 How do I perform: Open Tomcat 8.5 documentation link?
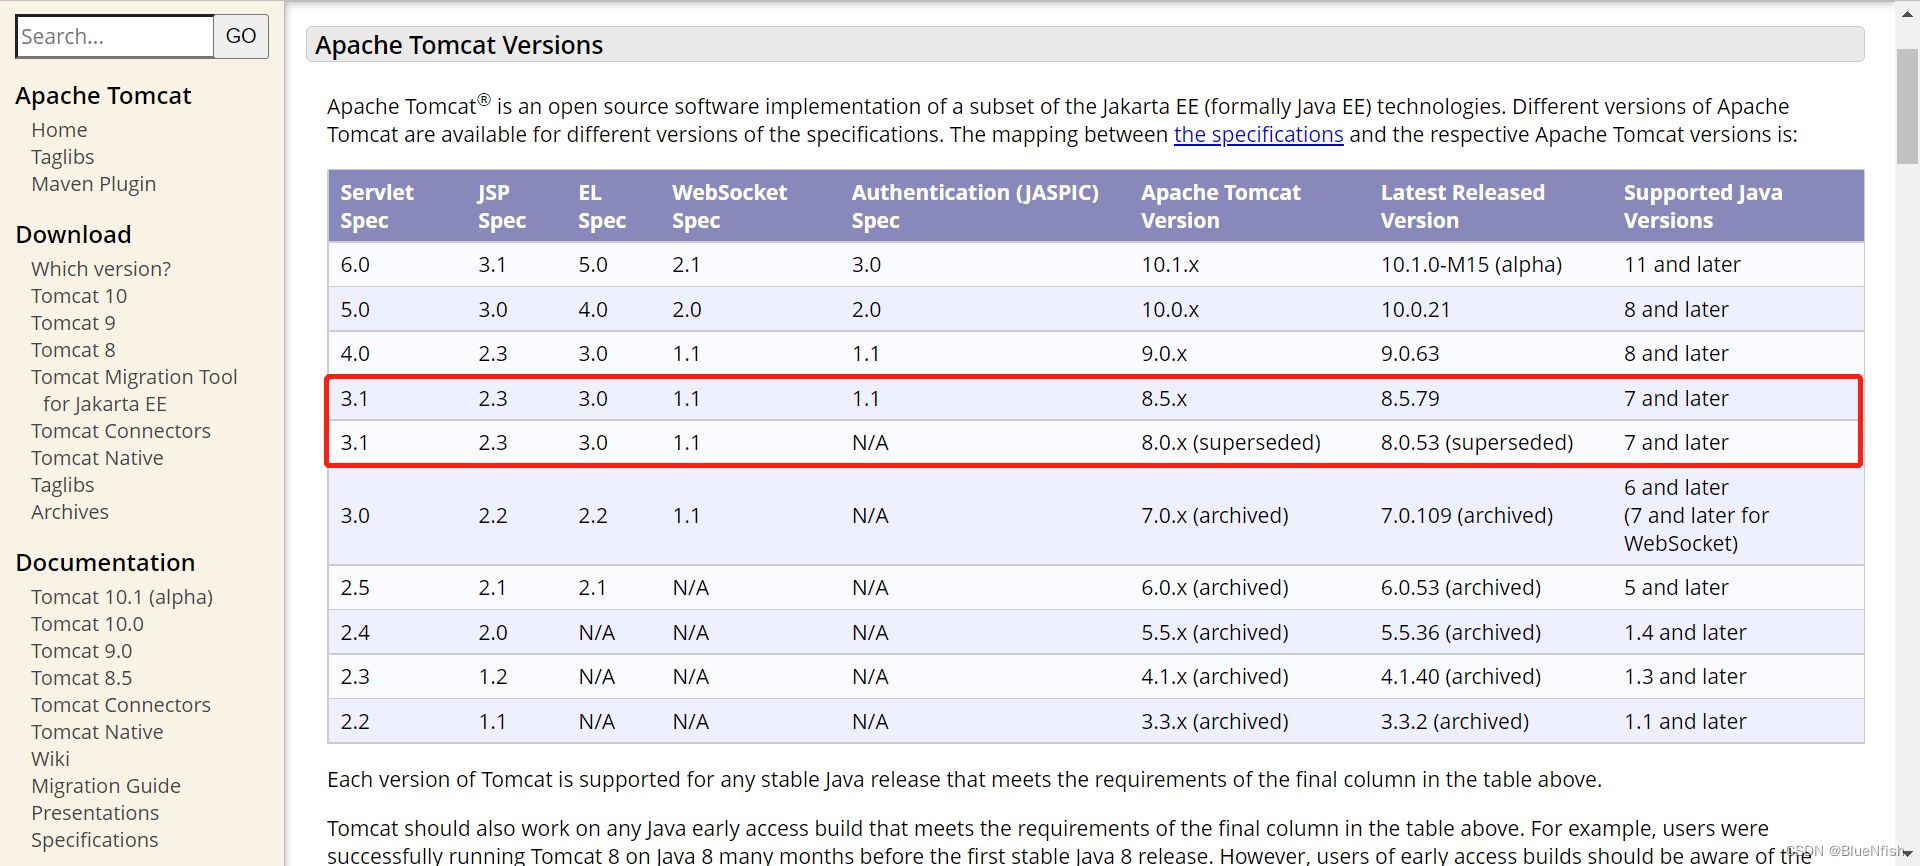(x=81, y=678)
